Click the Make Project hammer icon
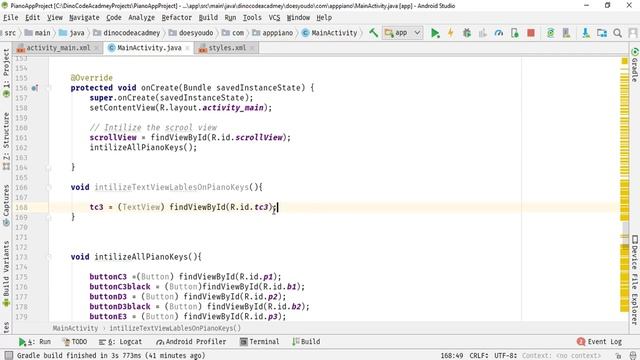Image resolution: width=640 pixels, height=360 pixels. [373, 33]
